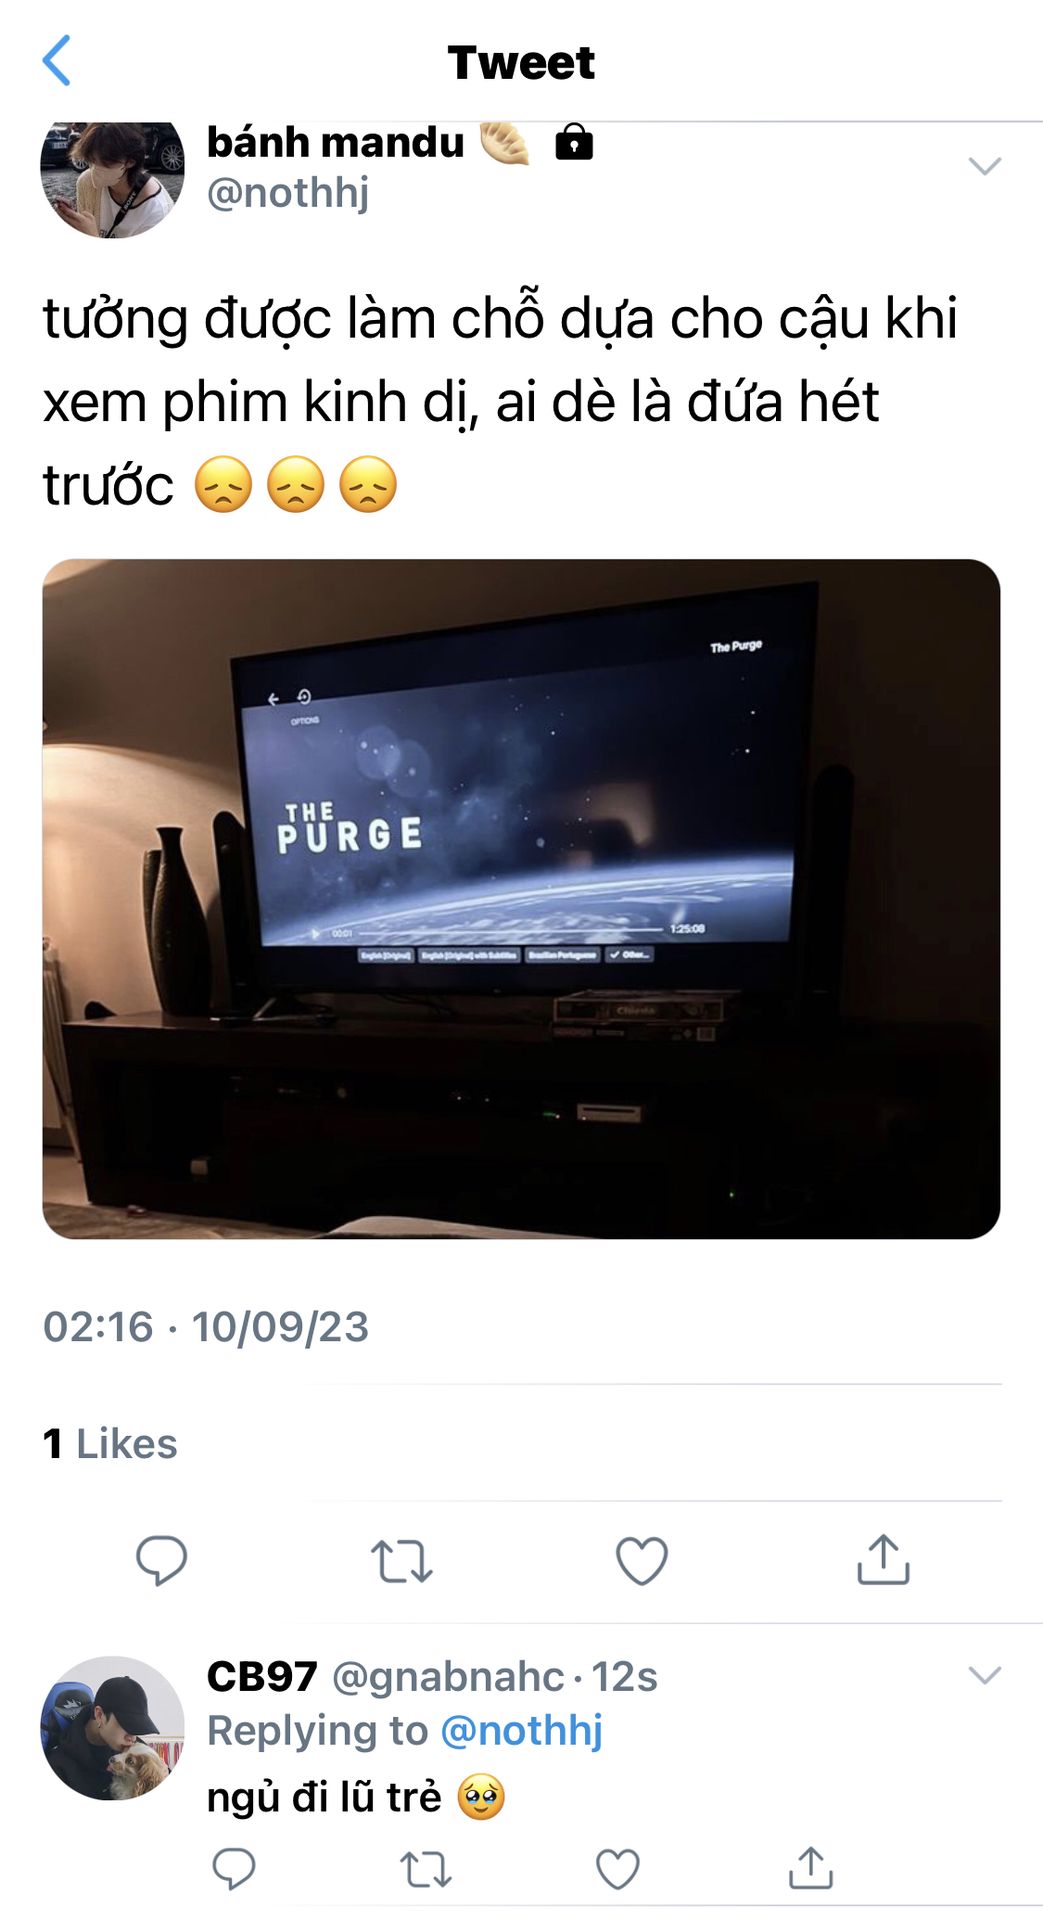Image resolution: width=1043 pixels, height=1920 pixels.
Task: Expand options chevron on CB97's reply
Action: point(985,1675)
